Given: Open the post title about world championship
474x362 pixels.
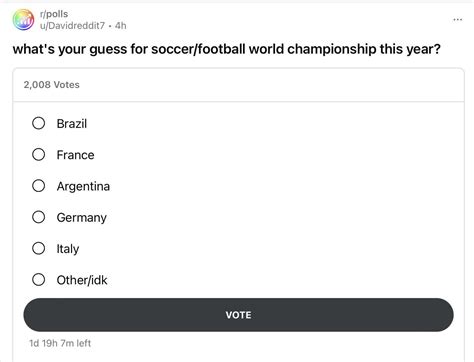Looking at the screenshot, I should [227, 49].
